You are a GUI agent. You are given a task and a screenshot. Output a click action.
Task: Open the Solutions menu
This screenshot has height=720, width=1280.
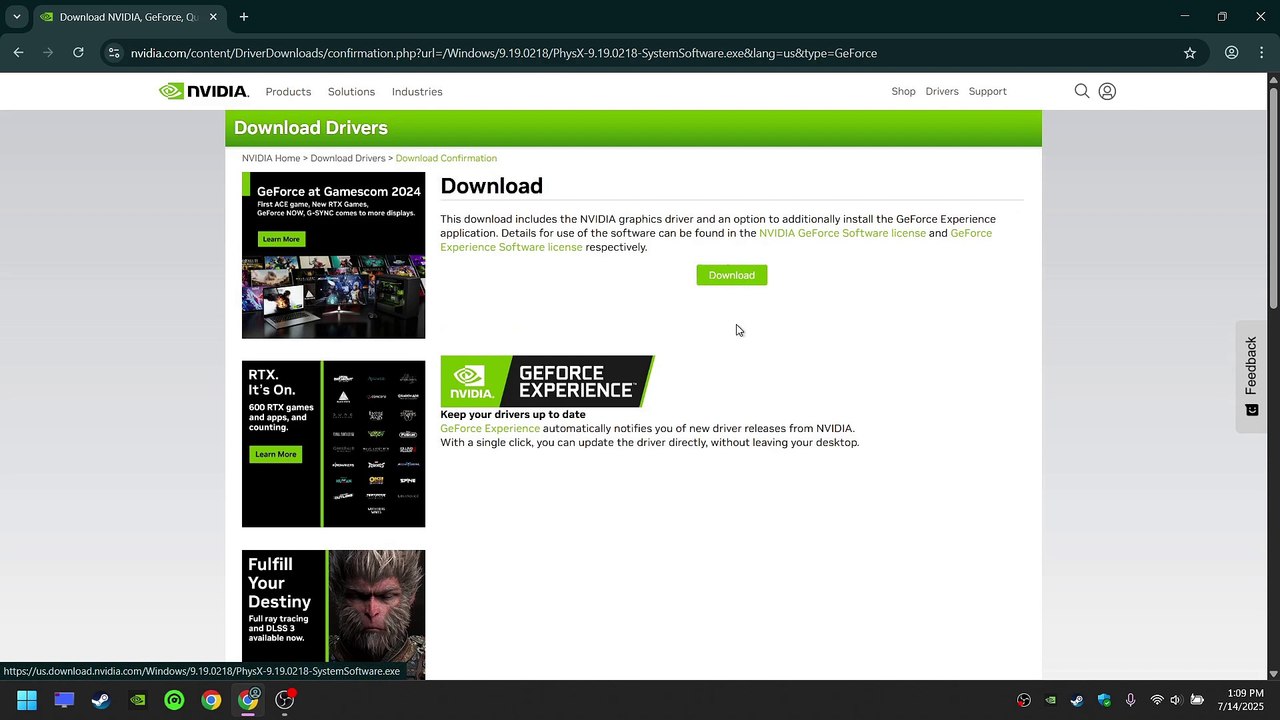tap(351, 91)
